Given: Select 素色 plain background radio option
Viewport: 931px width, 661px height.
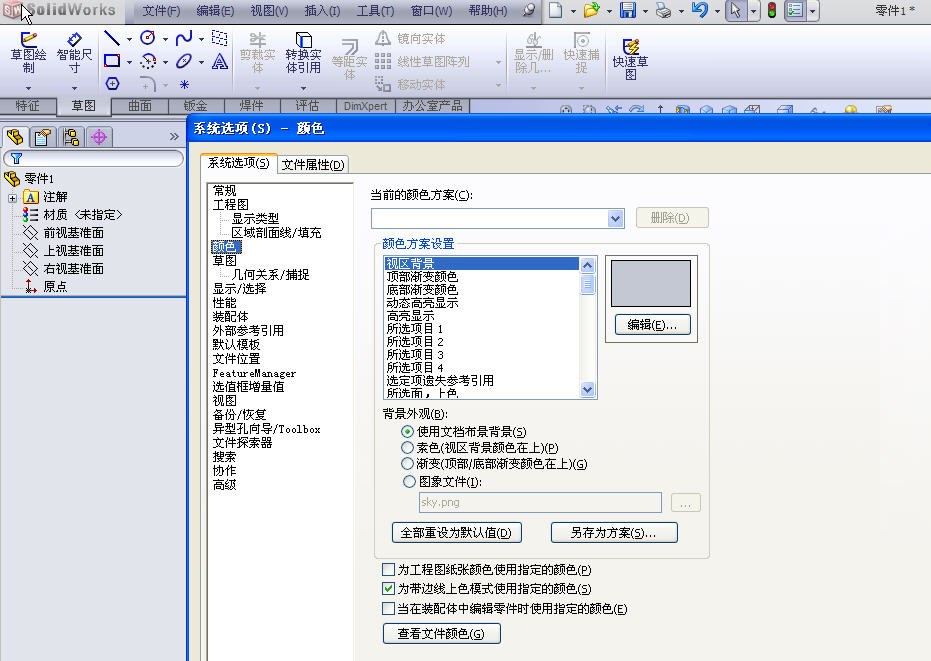Looking at the screenshot, I should tap(407, 447).
